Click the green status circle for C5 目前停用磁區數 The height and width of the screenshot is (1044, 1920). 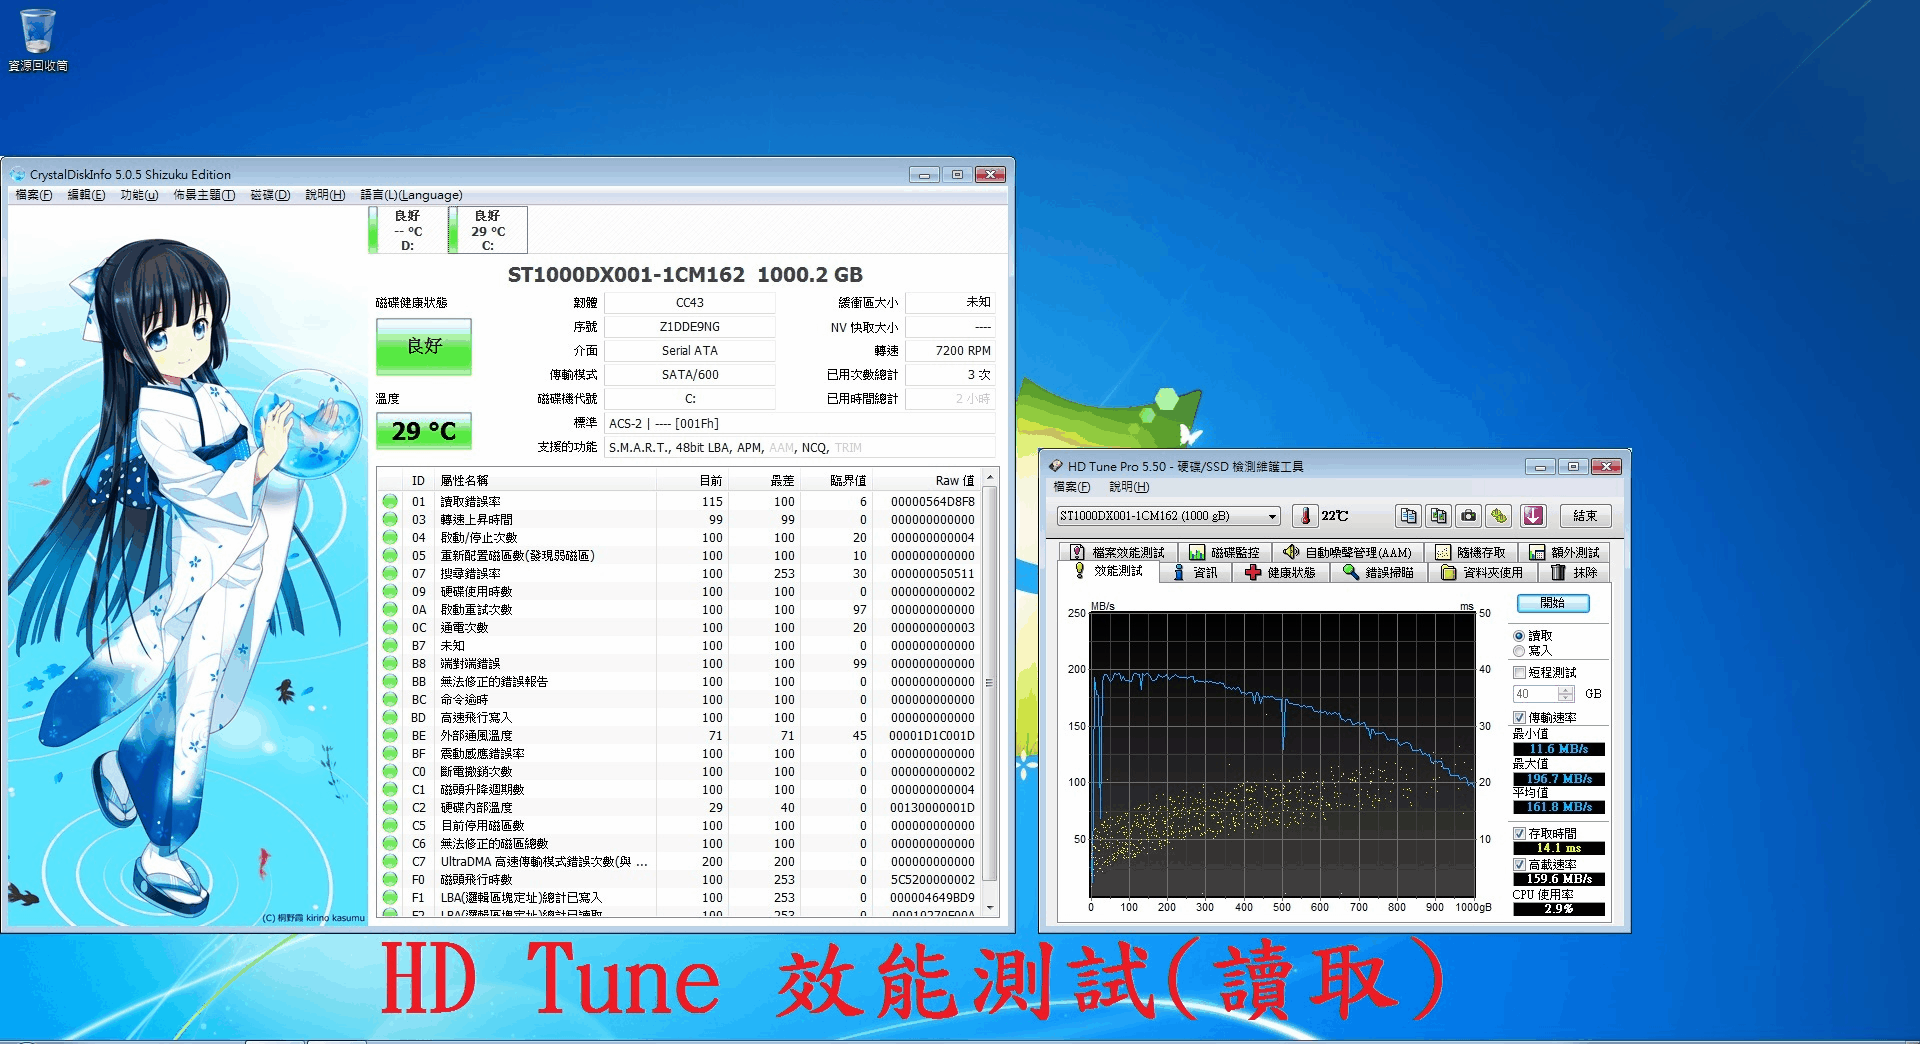390,826
